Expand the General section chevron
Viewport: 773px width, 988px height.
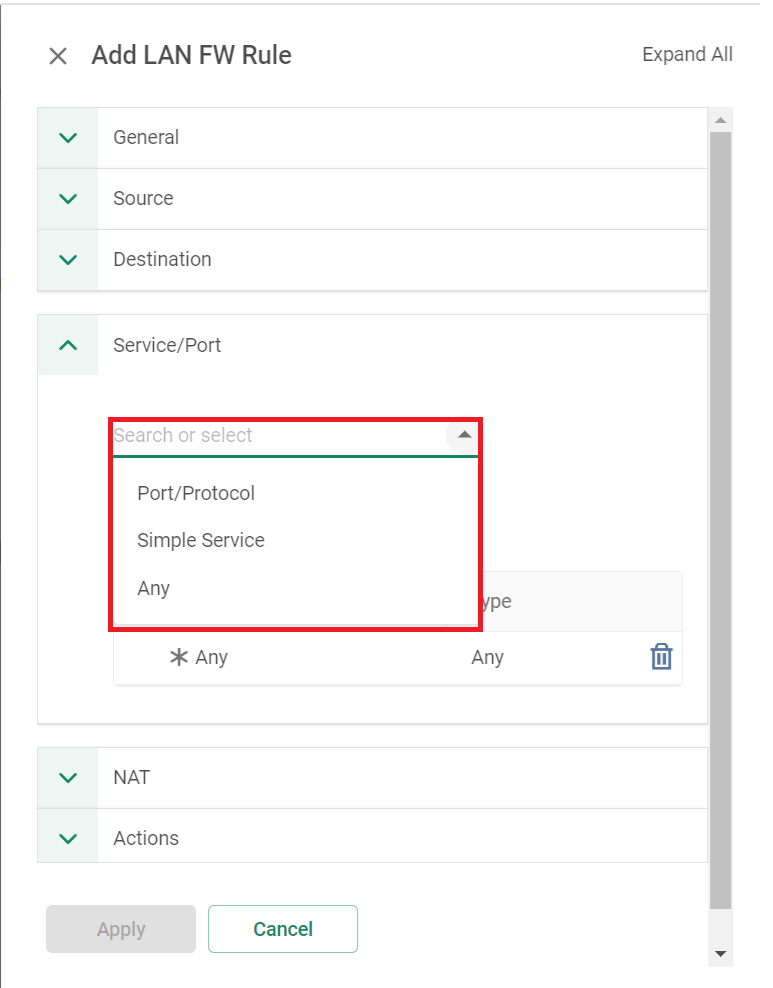click(x=68, y=137)
